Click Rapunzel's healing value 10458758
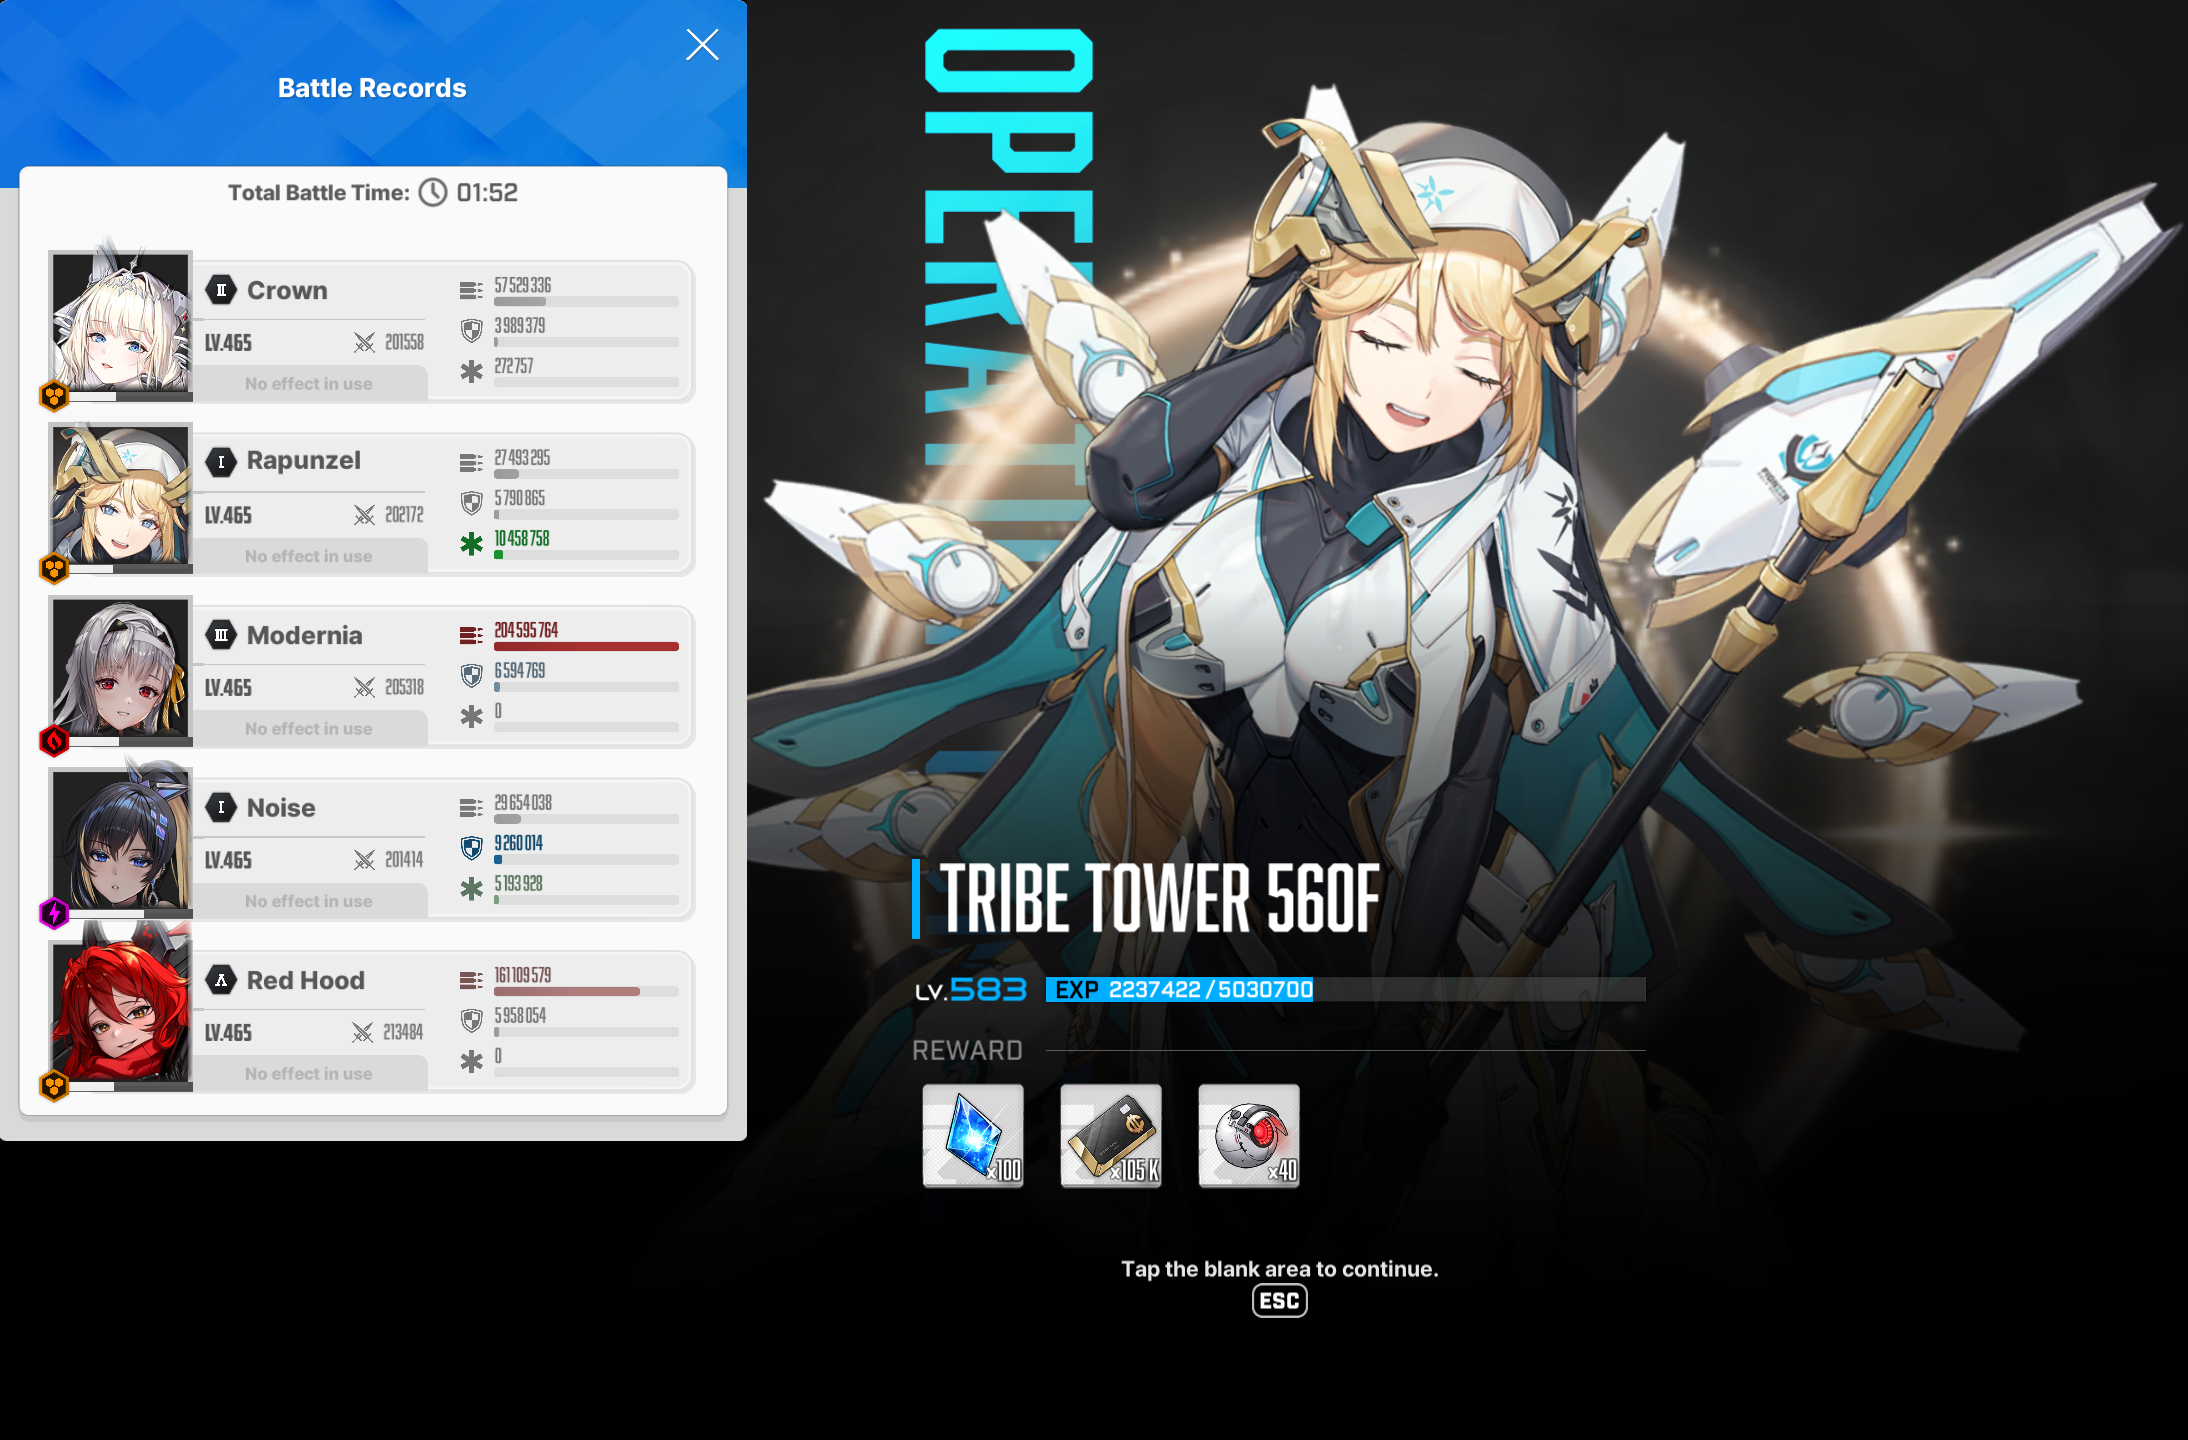The width and height of the screenshot is (2188, 1440). [522, 539]
